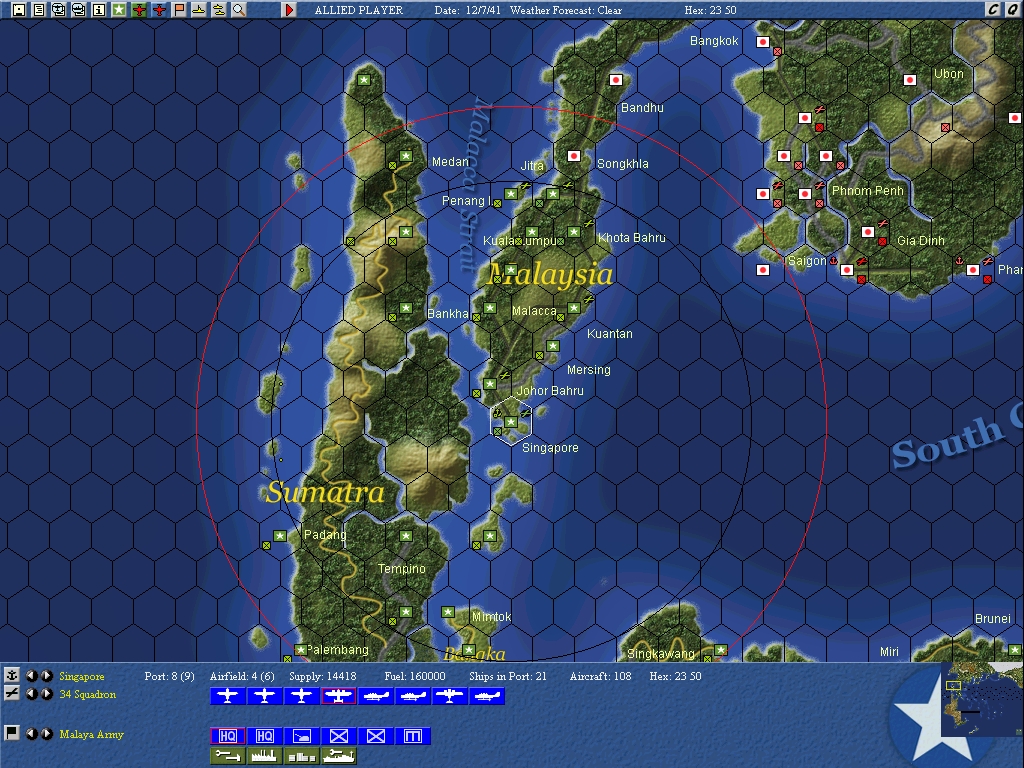Select the Songkhla Japanese base marker
The width and height of the screenshot is (1024, 768).
tap(573, 156)
